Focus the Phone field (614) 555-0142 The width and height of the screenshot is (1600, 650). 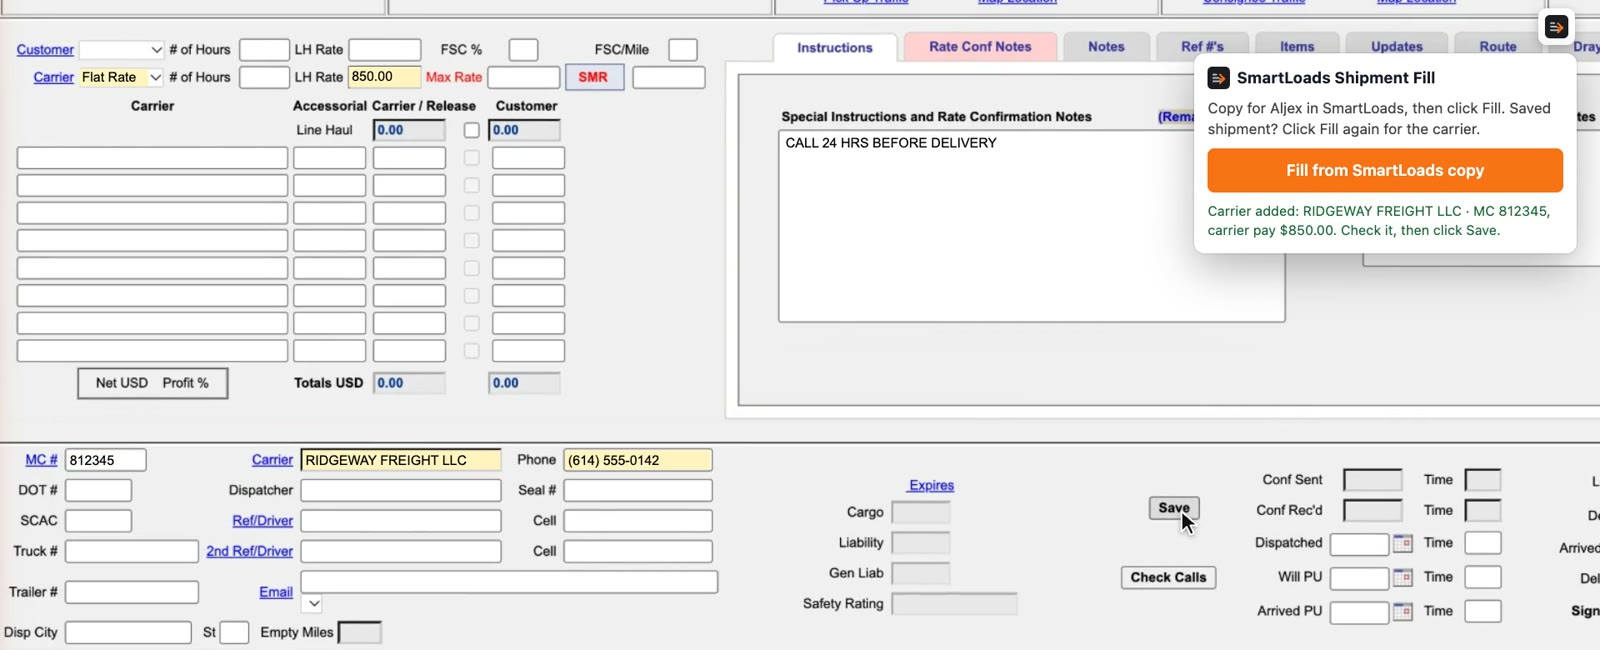pos(638,460)
